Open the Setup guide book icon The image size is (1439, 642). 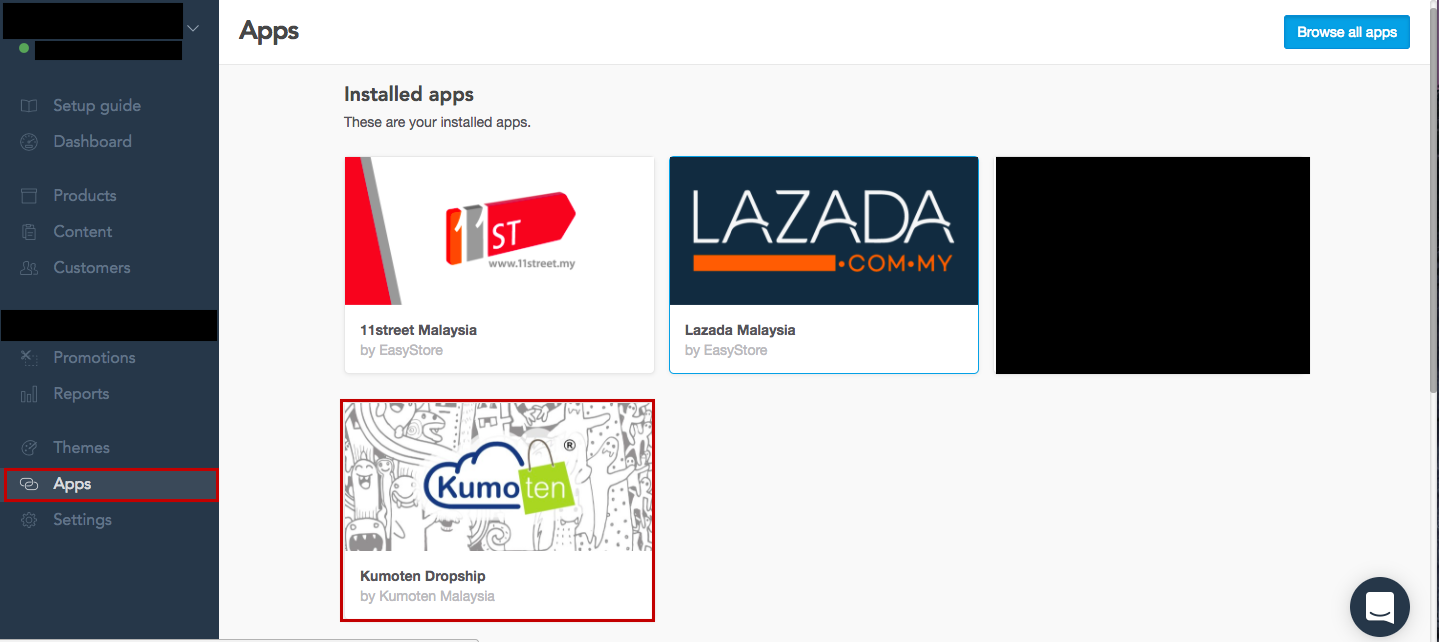point(29,106)
